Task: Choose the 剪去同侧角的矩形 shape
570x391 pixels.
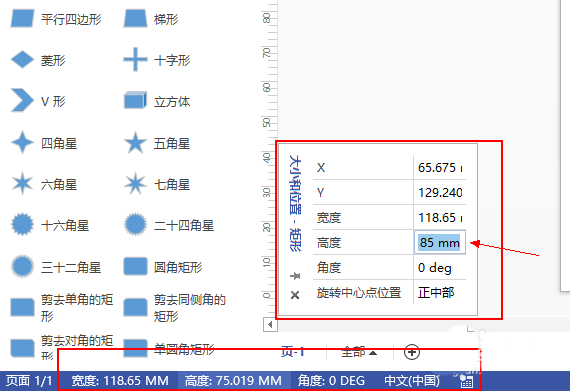Action: 174,308
